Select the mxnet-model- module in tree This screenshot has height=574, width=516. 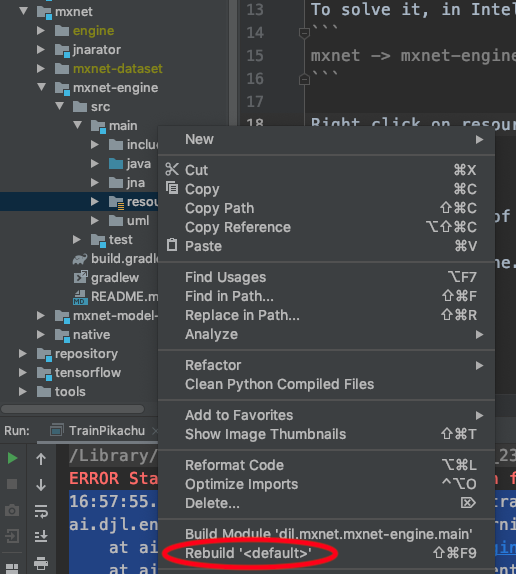115,316
